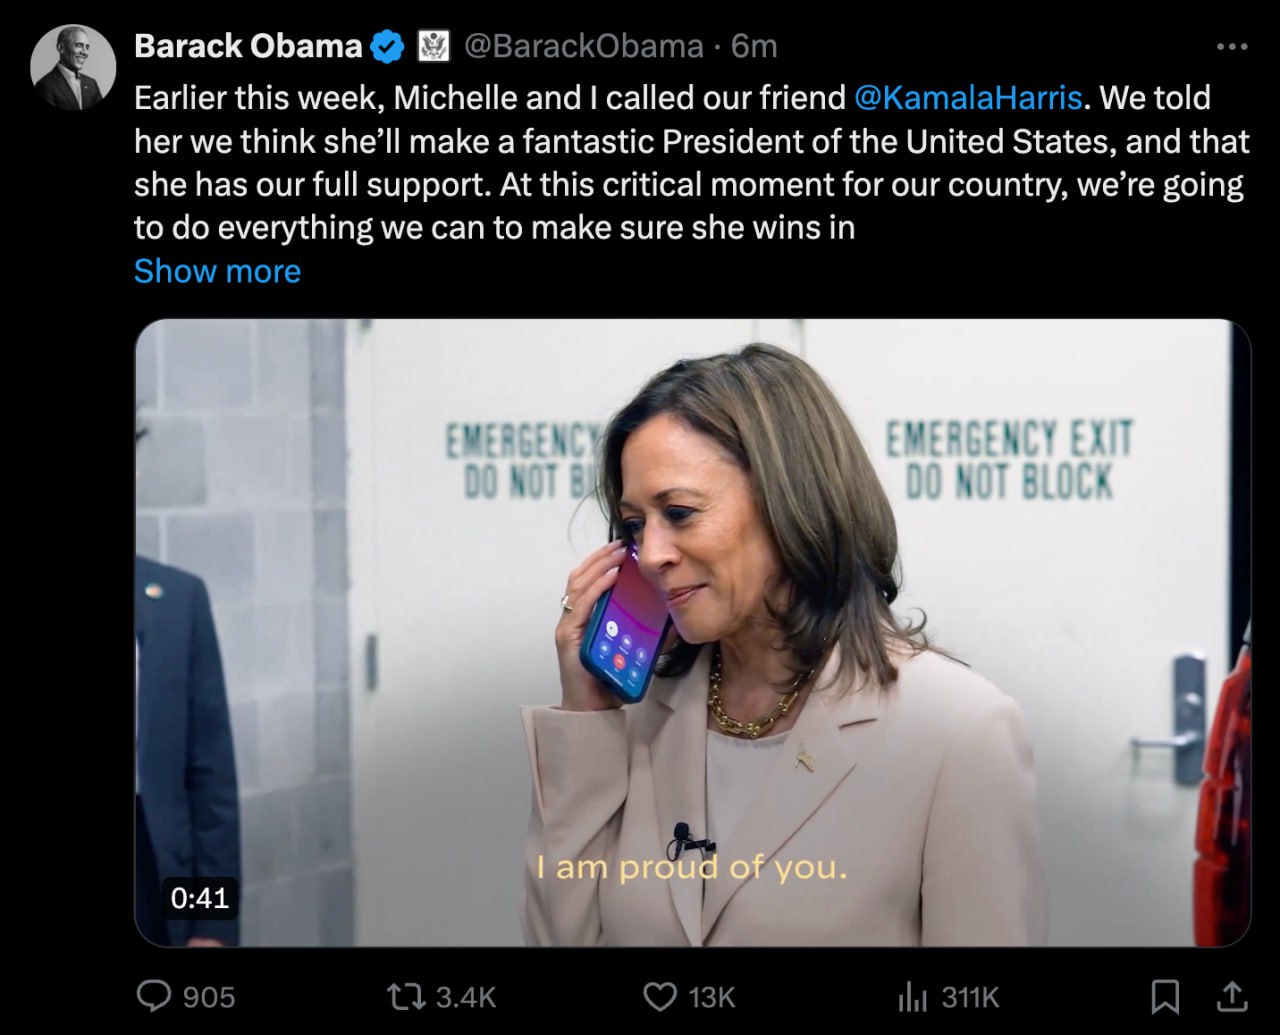Open the three-dot more options menu
Screen dimensions: 1280x1035
point(1231,47)
